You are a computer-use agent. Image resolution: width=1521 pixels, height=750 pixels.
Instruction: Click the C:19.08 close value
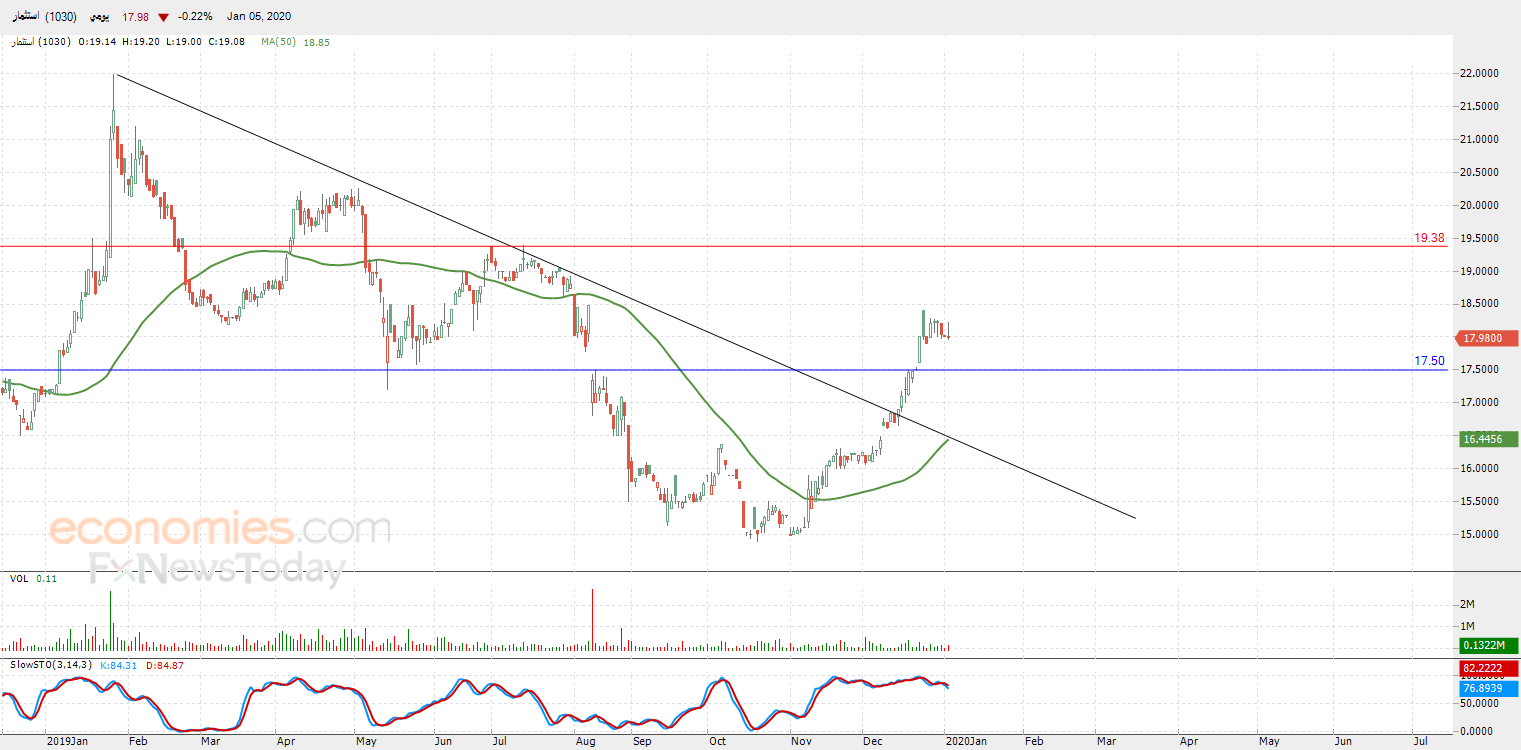[x=229, y=42]
